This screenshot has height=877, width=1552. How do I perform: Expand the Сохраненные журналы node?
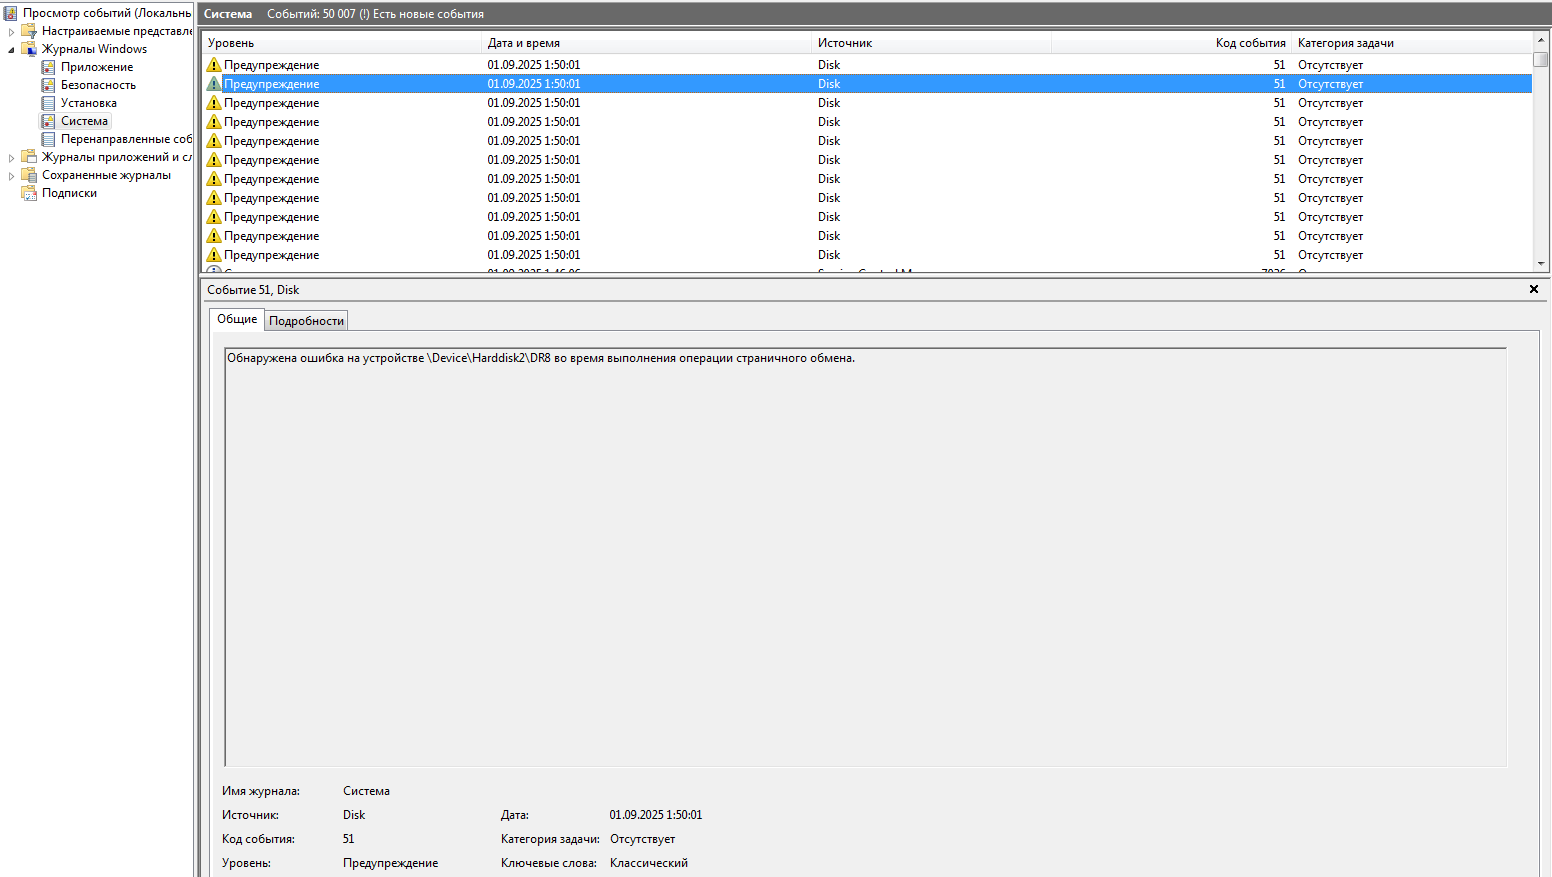[11, 176]
